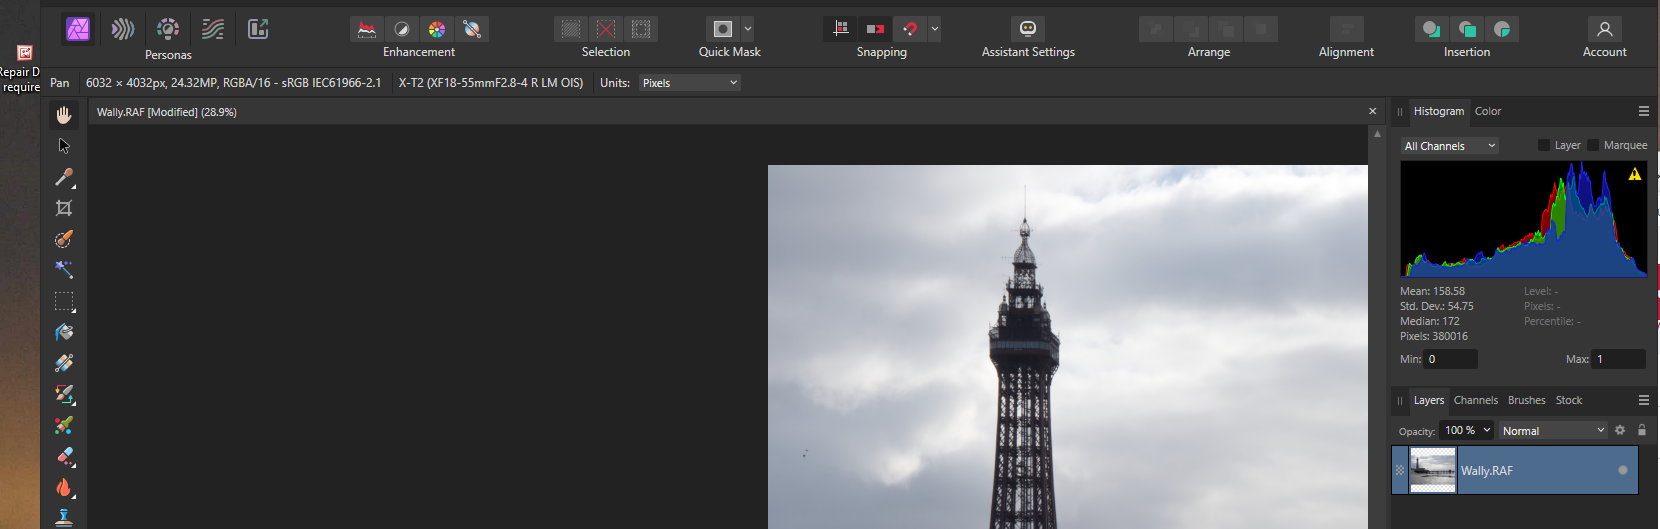Open the Snapping options dropdown arrow
Image resolution: width=1660 pixels, height=529 pixels.
click(935, 29)
